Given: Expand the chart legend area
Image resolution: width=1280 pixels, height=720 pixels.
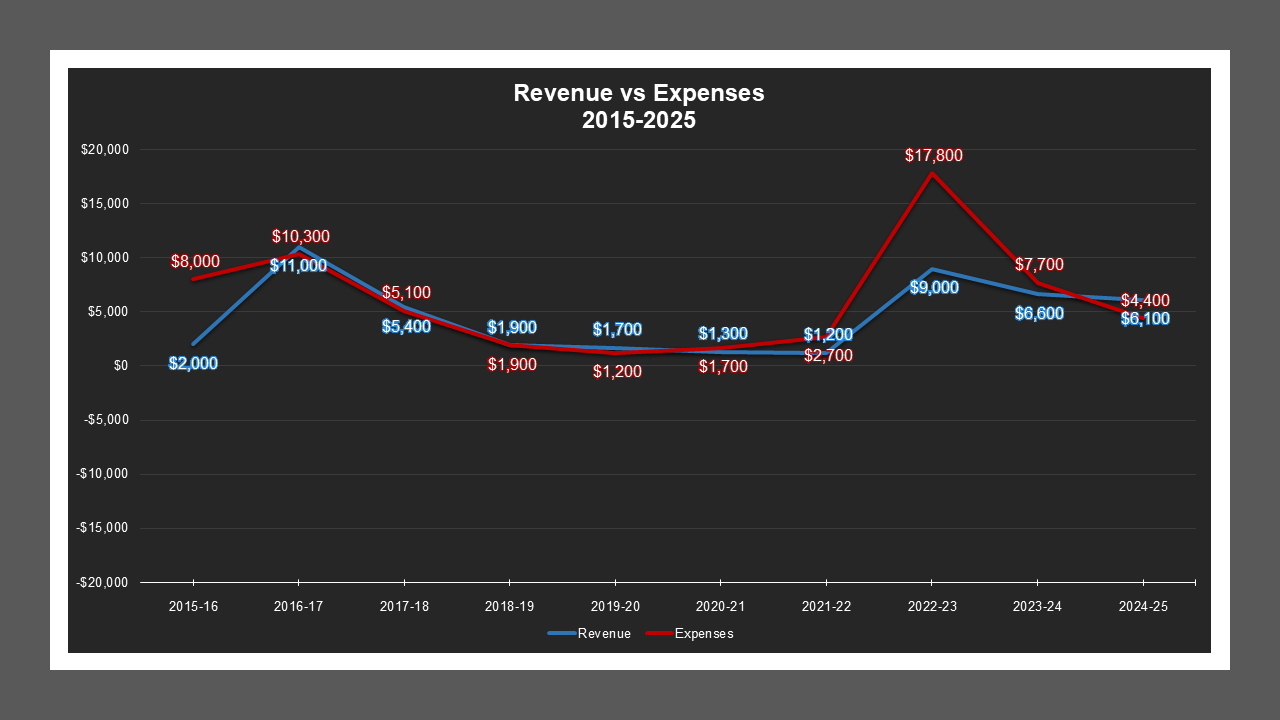Looking at the screenshot, I should [640, 633].
